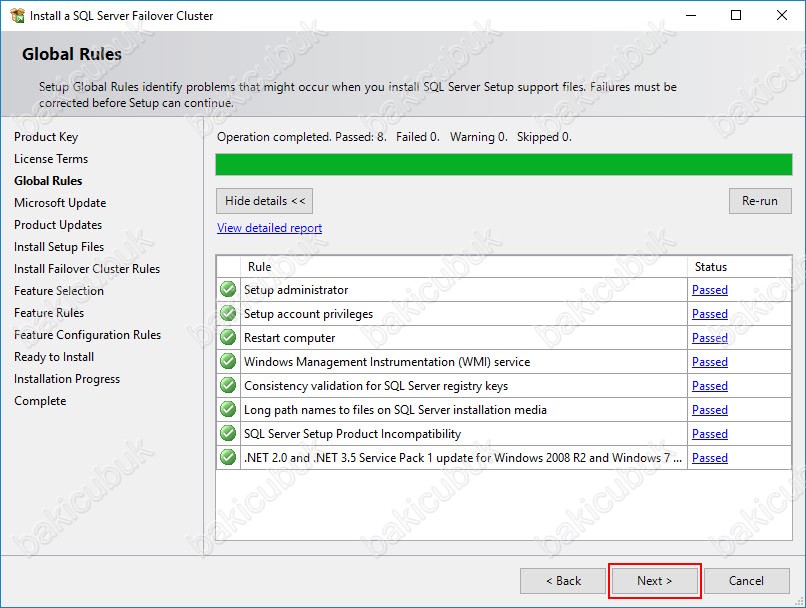806x608 pixels.
Task: Cancel the failover cluster installation
Action: click(746, 581)
